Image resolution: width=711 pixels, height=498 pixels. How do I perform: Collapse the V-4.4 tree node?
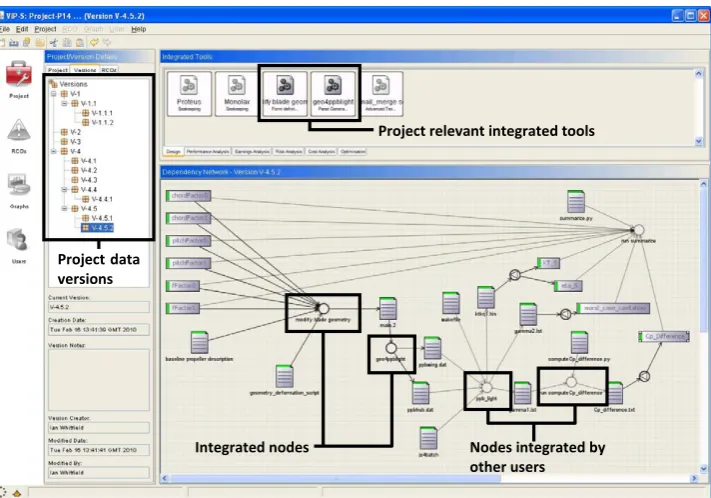click(64, 189)
